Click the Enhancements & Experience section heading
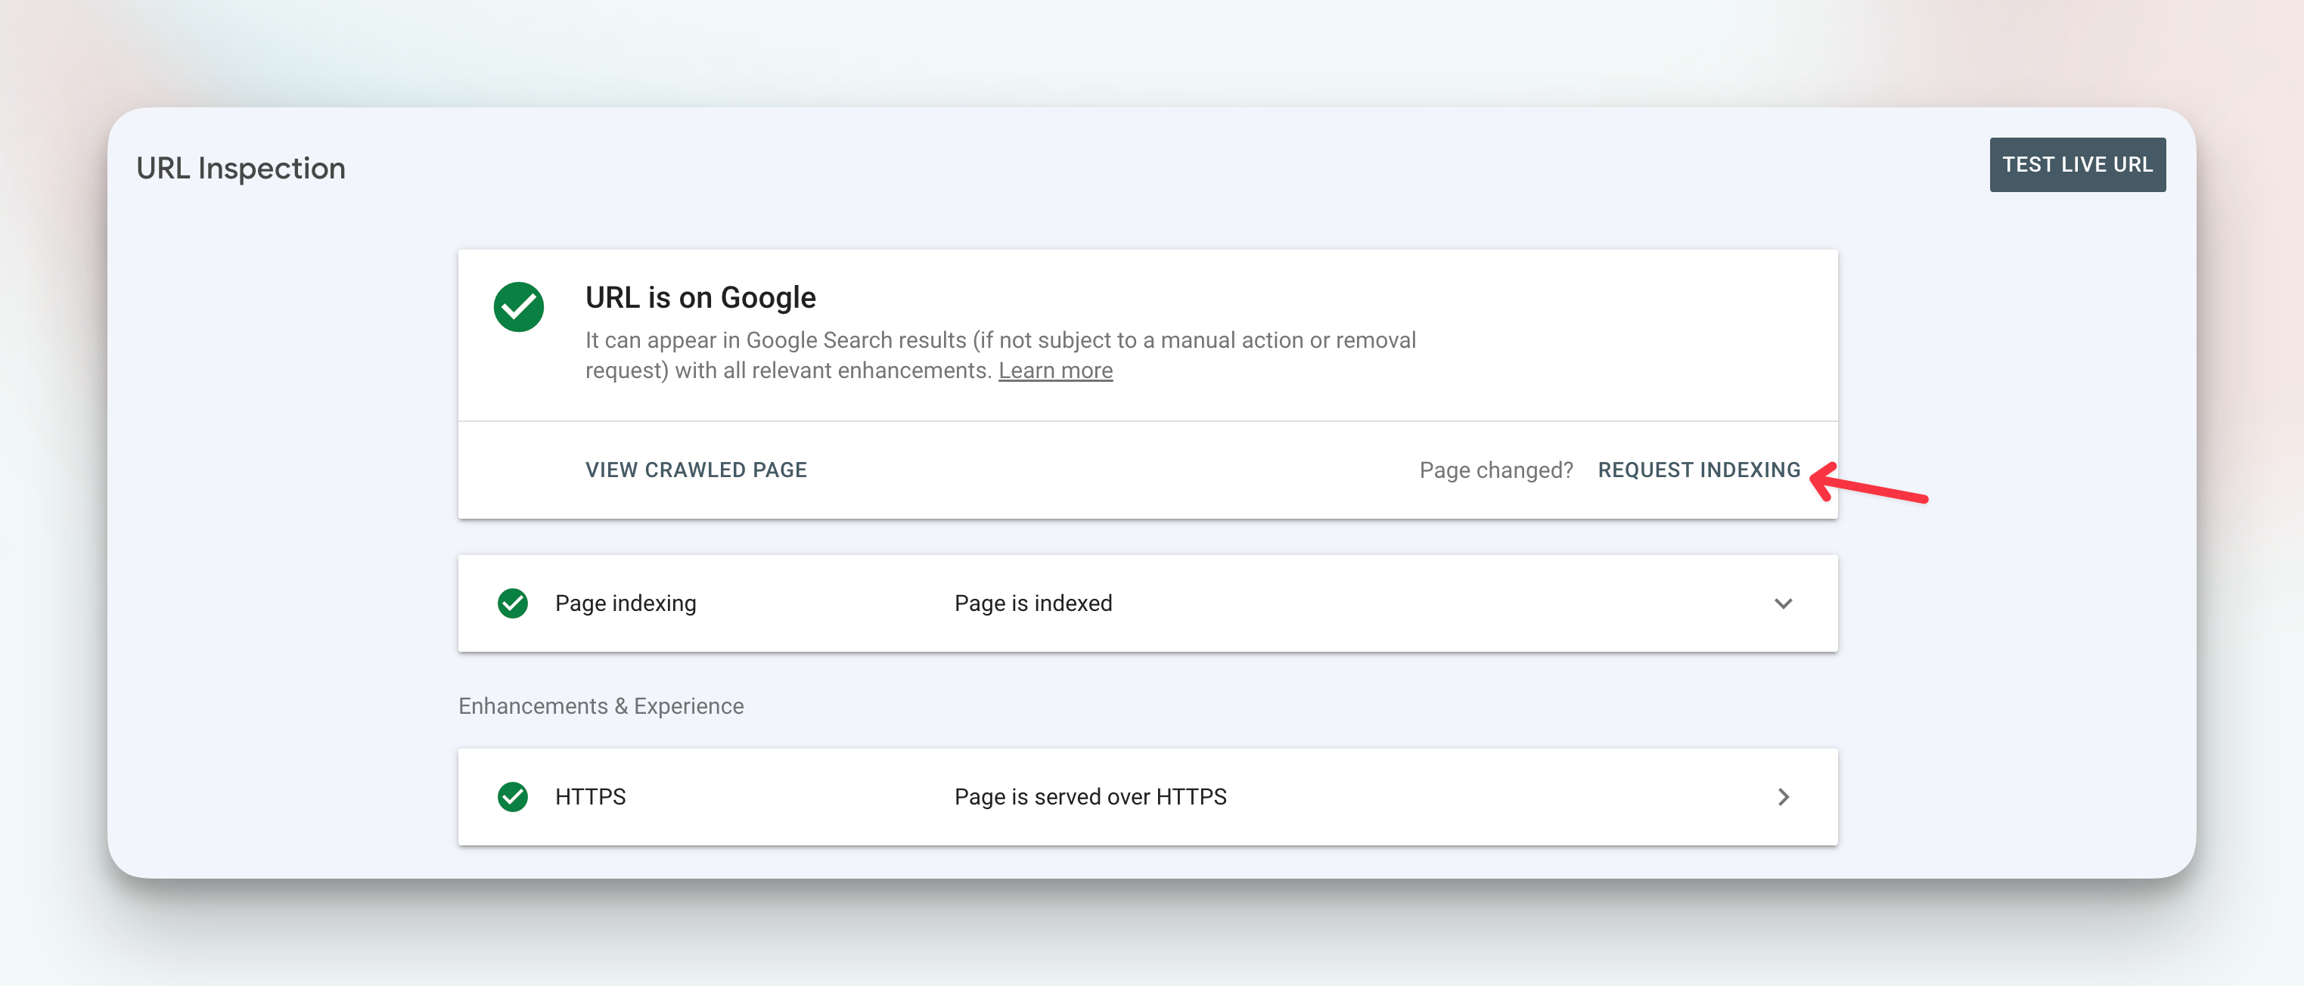This screenshot has height=986, width=2304. [x=601, y=706]
